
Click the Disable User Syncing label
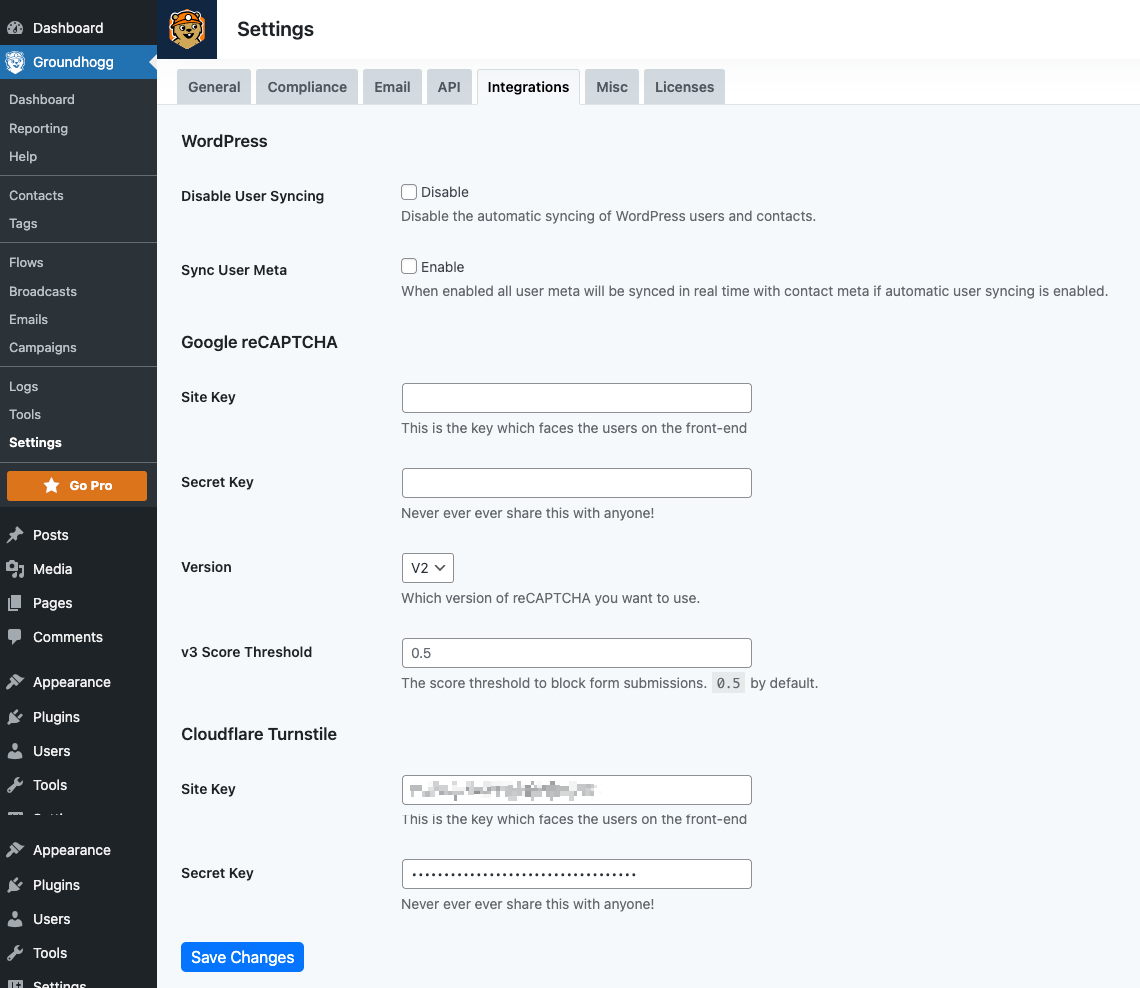(x=252, y=196)
